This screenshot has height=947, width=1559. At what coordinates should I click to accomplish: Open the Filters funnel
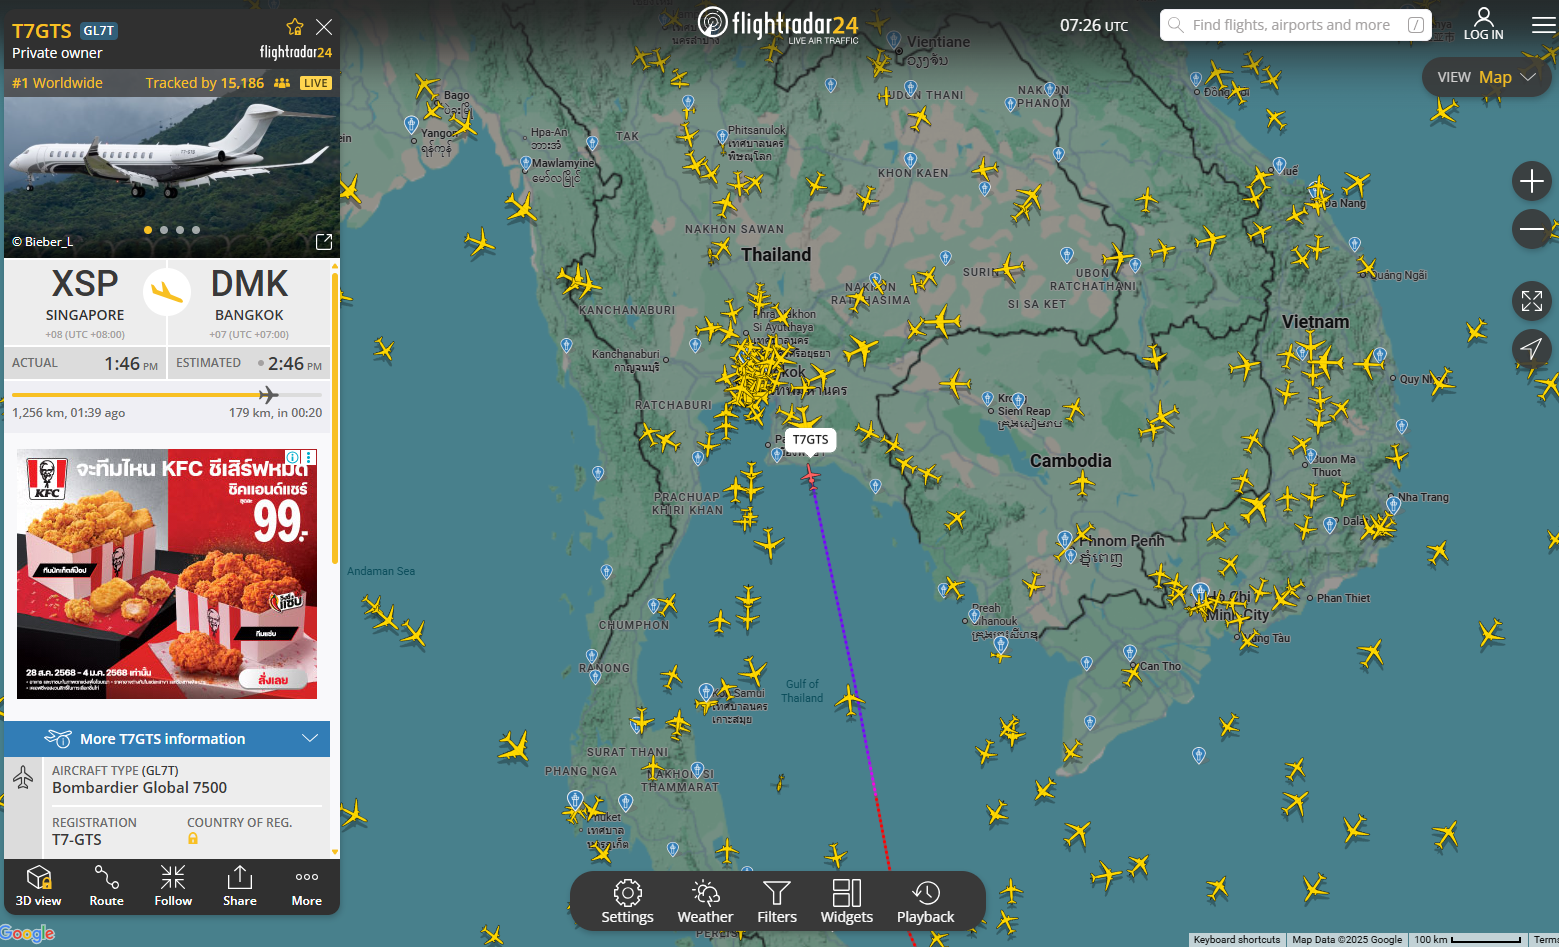pos(777,901)
